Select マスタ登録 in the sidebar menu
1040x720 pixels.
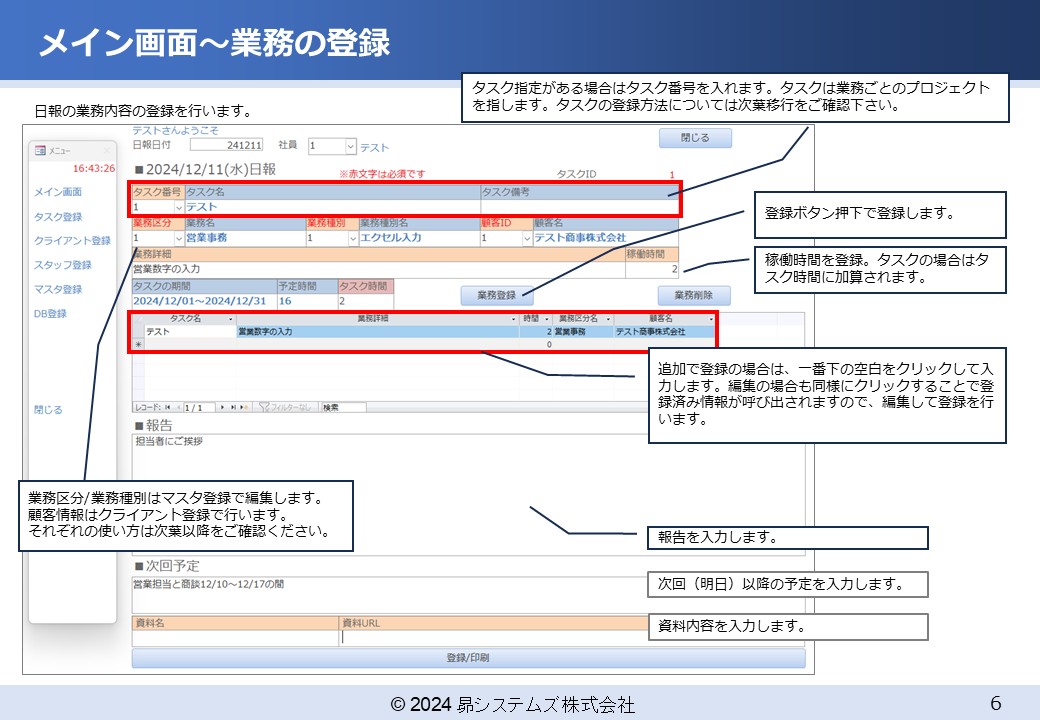point(57,286)
